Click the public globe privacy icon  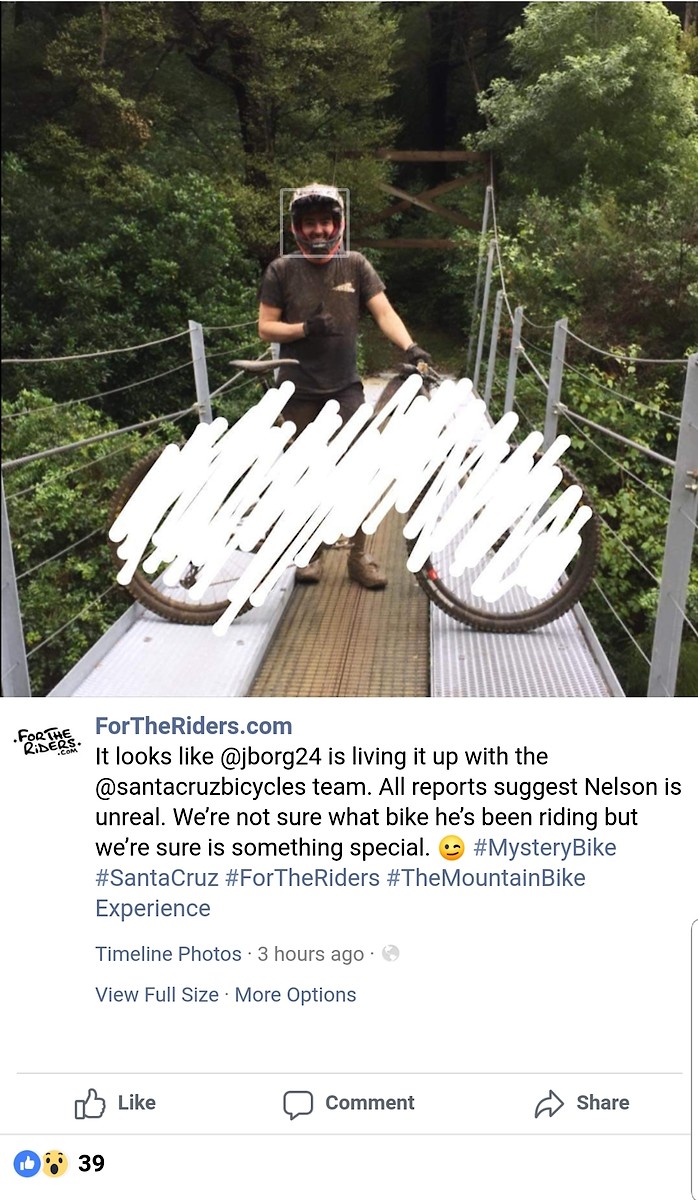tap(391, 953)
